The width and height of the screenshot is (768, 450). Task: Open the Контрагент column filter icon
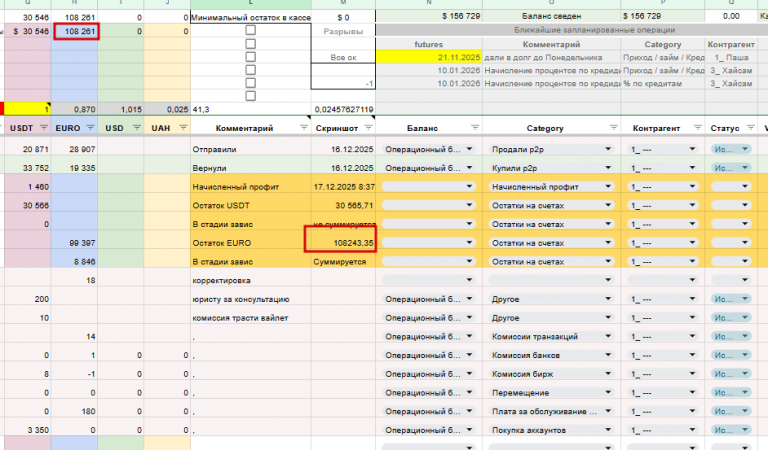tap(697, 128)
